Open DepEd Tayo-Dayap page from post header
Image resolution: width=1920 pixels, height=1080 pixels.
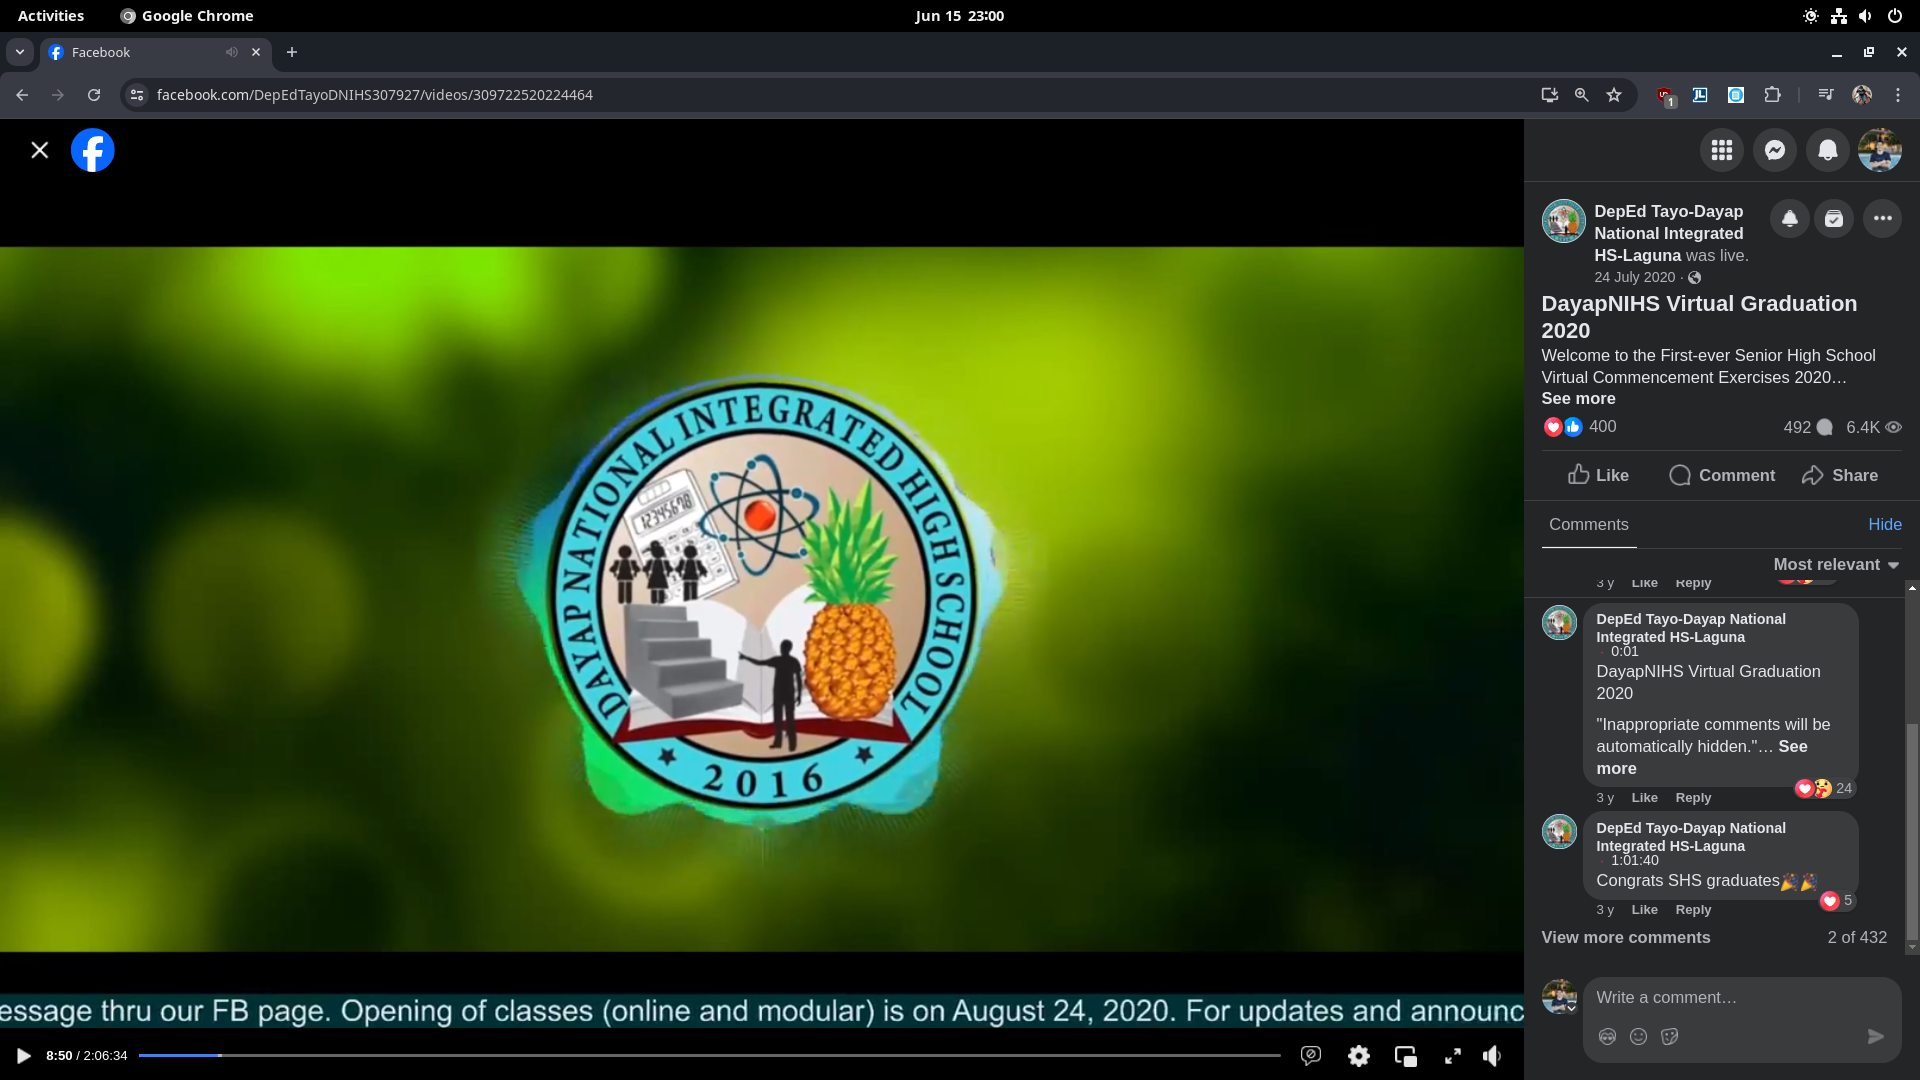tap(1669, 233)
